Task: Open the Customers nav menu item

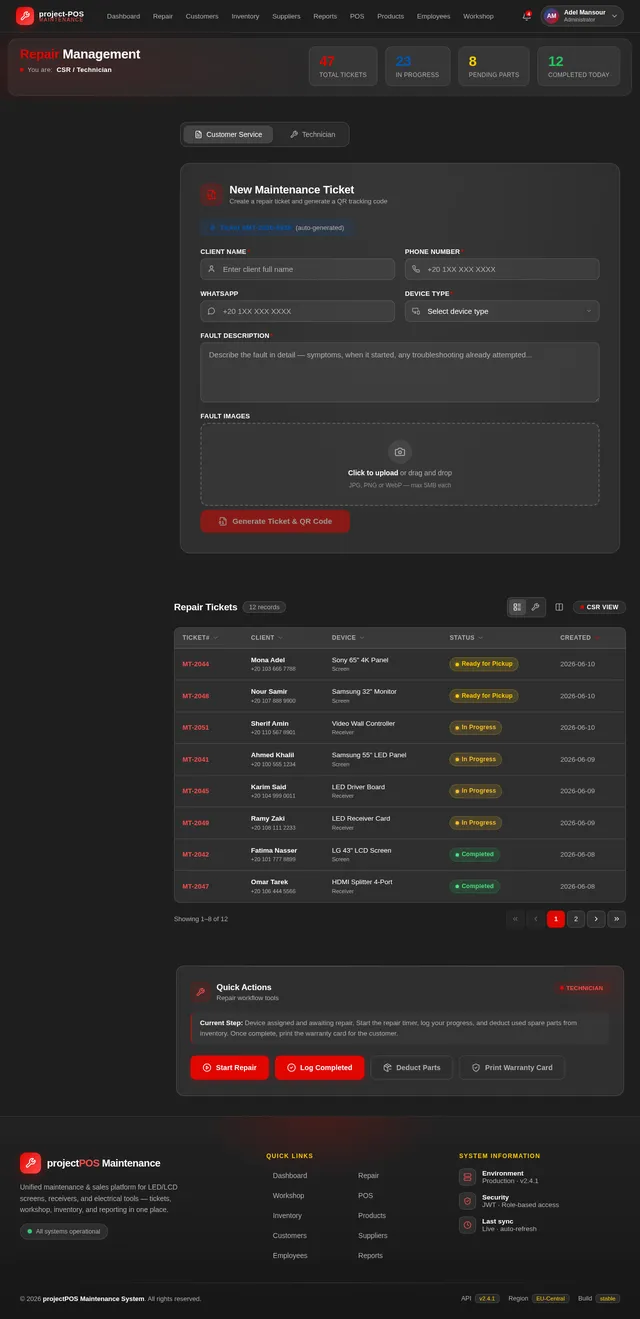Action: [x=203, y=16]
